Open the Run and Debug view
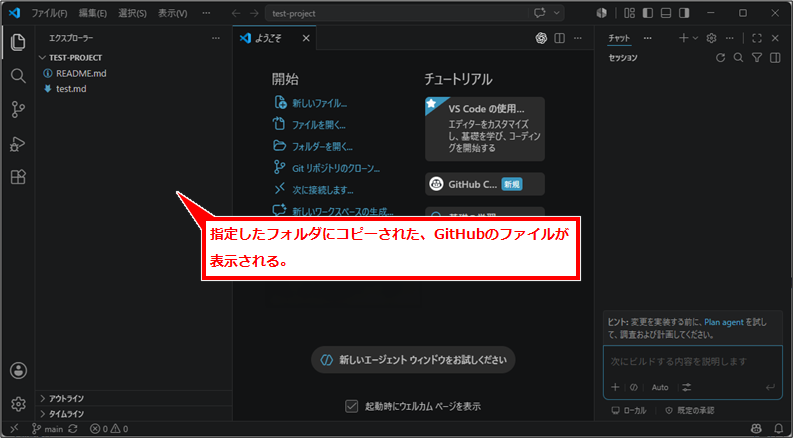Screen dimensions: 793x438 (18, 144)
